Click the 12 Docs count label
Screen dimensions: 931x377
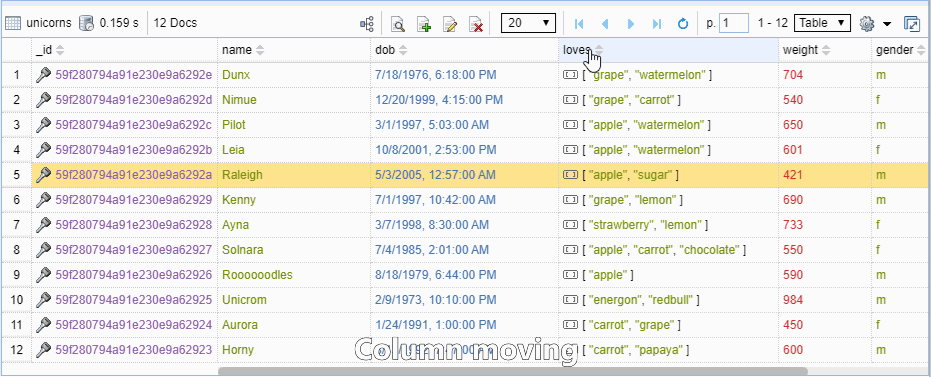pyautogui.click(x=175, y=23)
